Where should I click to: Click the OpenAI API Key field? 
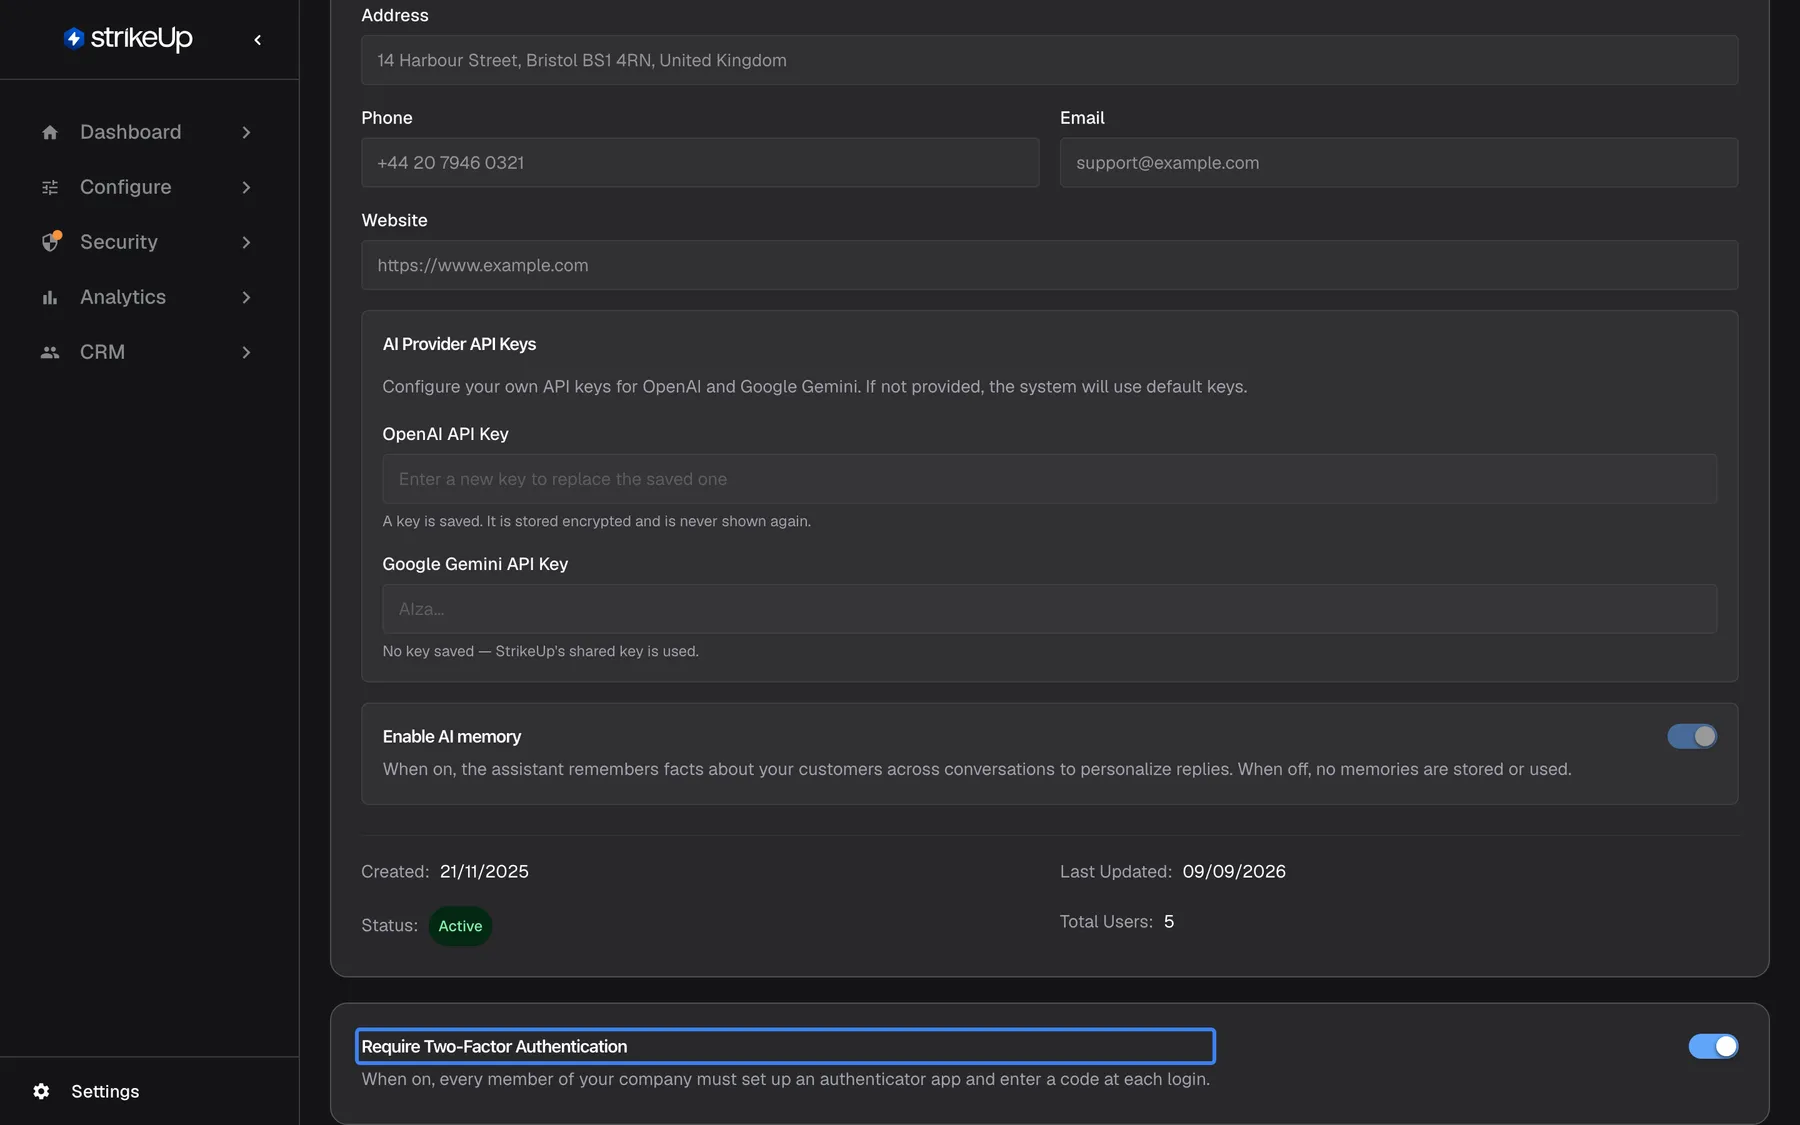pos(1049,479)
